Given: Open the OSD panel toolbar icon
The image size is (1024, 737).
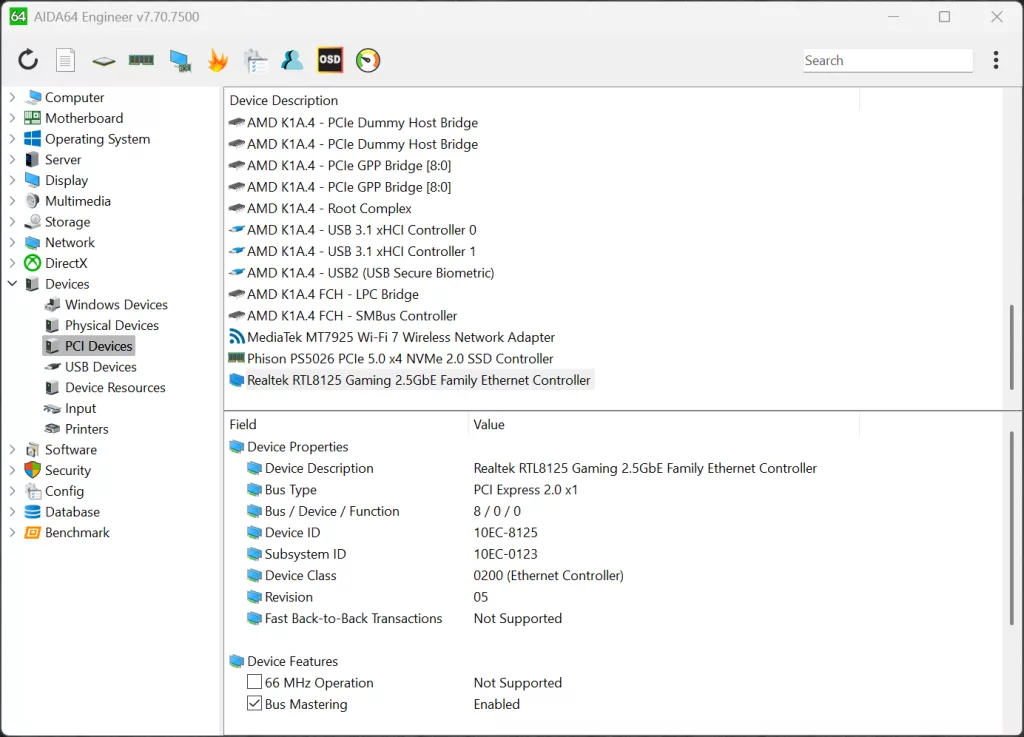Looking at the screenshot, I should click(x=330, y=60).
